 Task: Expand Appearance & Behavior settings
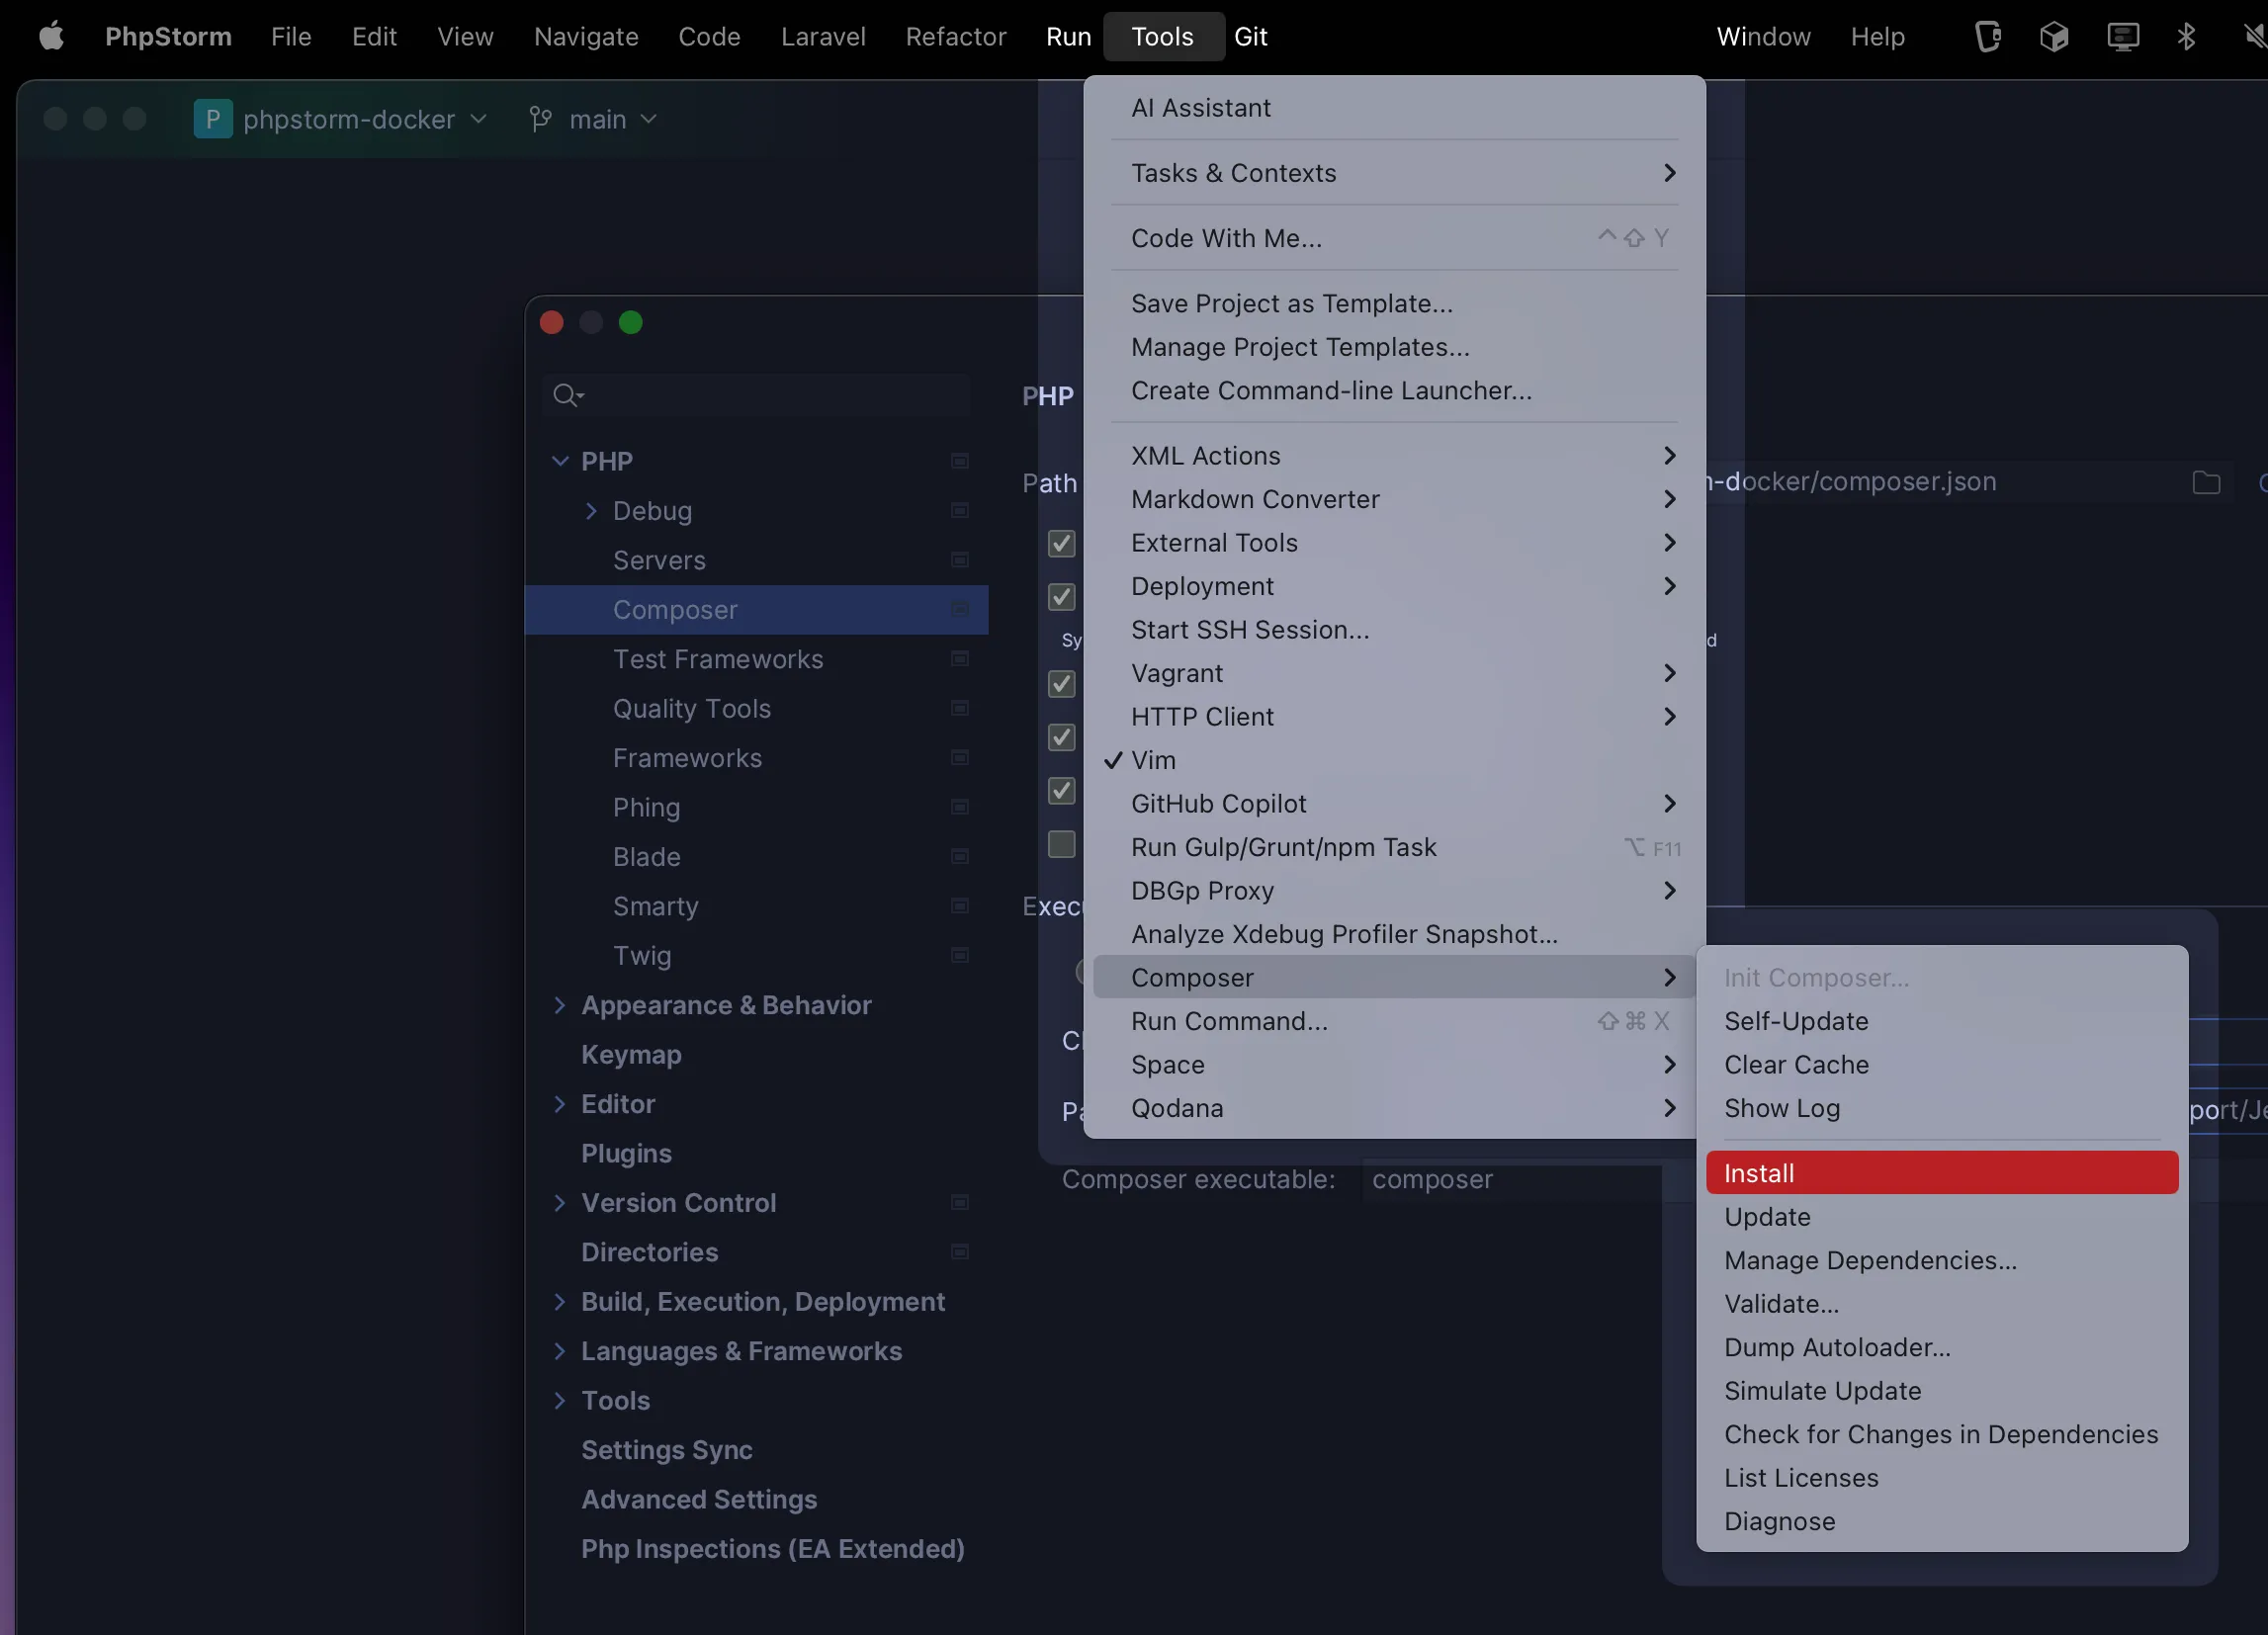(560, 1005)
